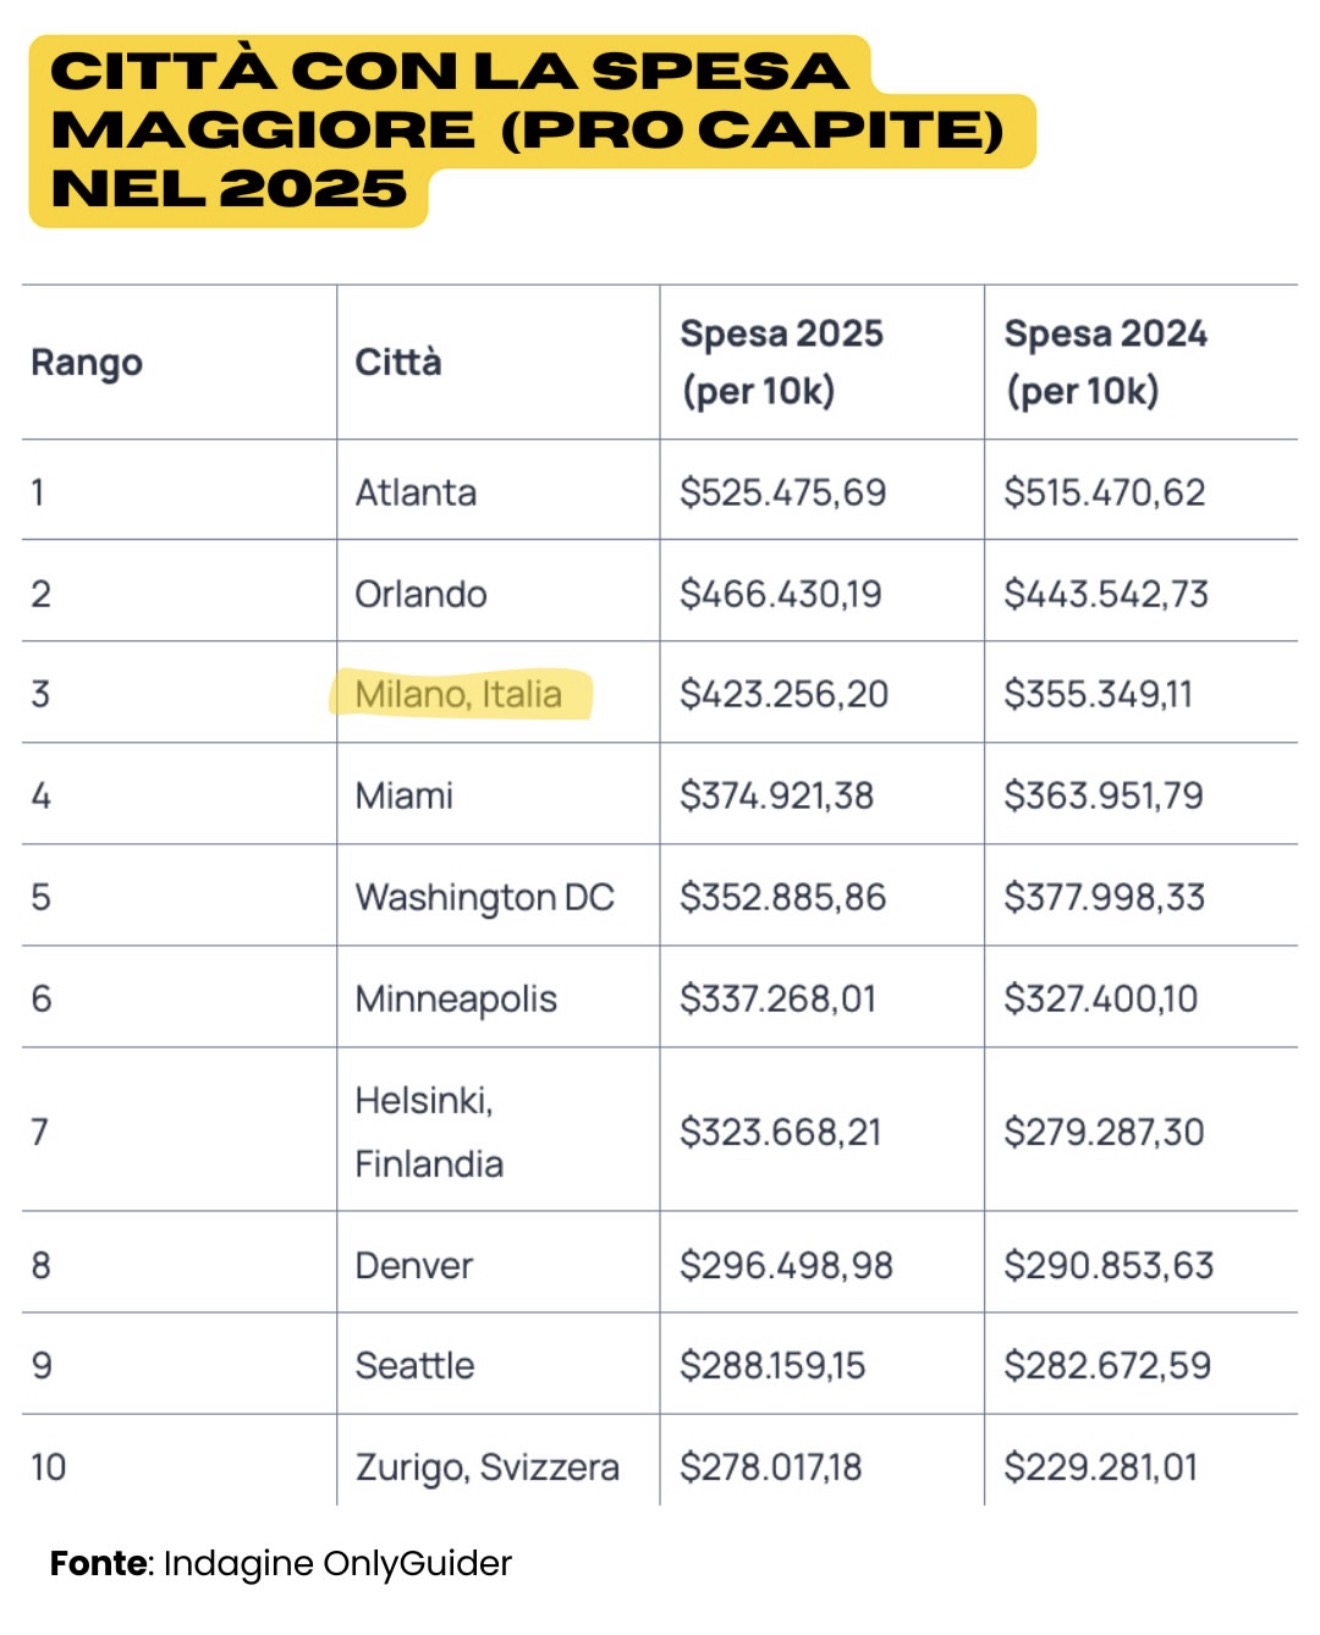Image resolution: width=1320 pixels, height=1635 pixels.
Task: Select Seattle's 2024 value $282.672,59
Action: coord(1107,1365)
